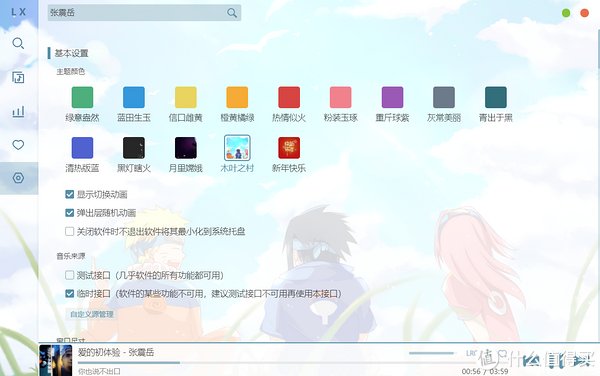Adjust the volume bar in player
Viewport: 600px width, 376px height.
(x=431, y=353)
